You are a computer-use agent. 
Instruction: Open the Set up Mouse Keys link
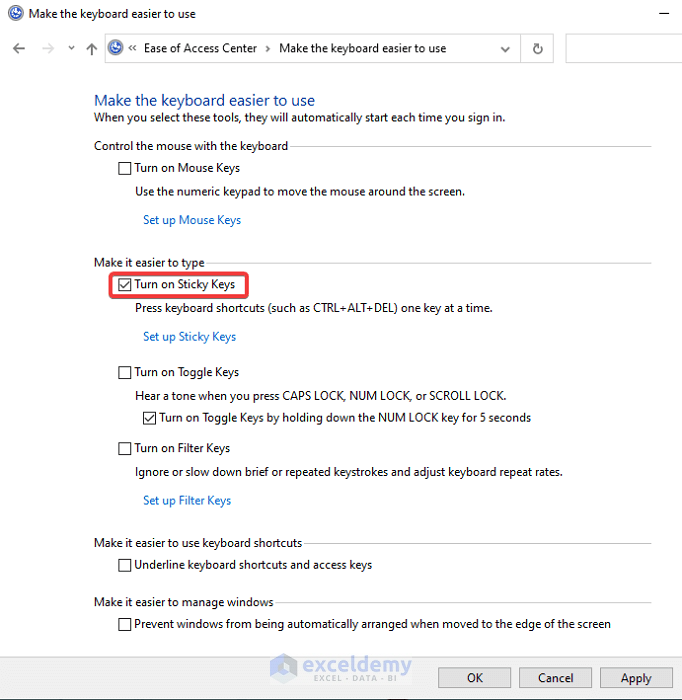(x=192, y=220)
